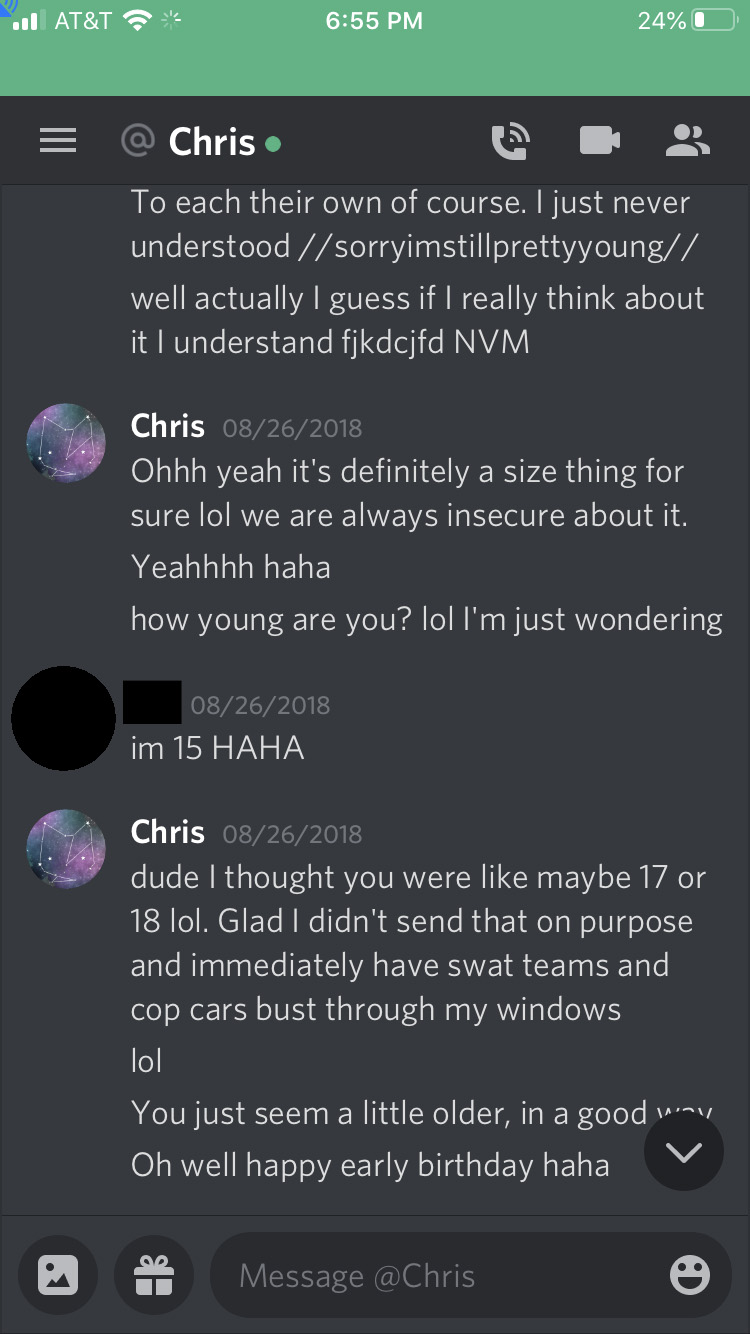Tap the 'im 15 HAHA' message
Screen dimensions: 750x1334
[217, 748]
